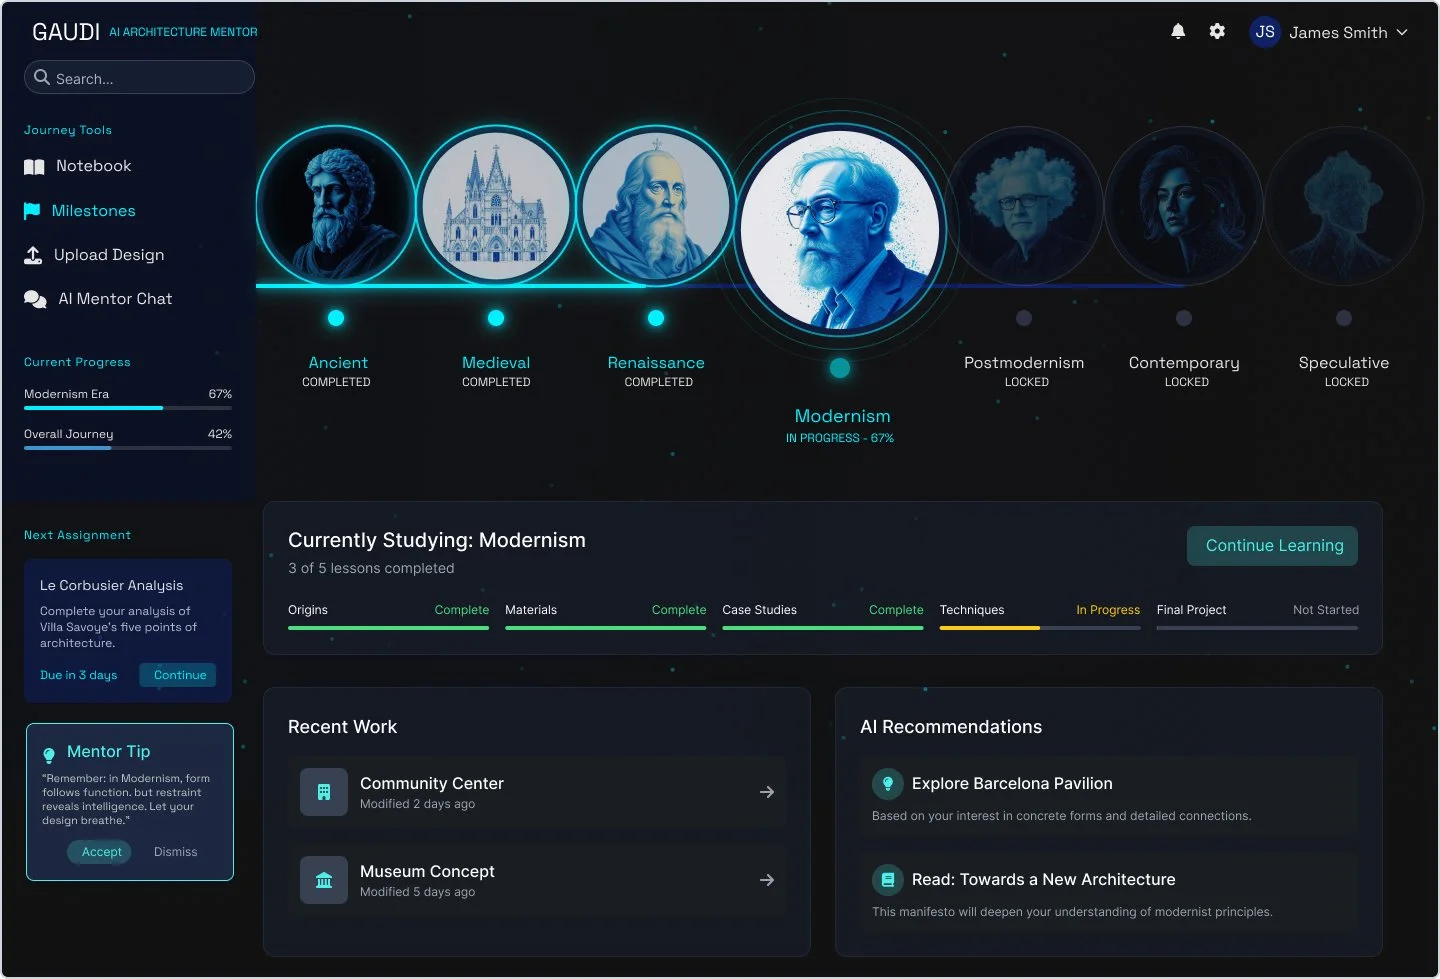Open the Final Project lesson tab
Screen dimensions: 1440x979
(1257, 615)
